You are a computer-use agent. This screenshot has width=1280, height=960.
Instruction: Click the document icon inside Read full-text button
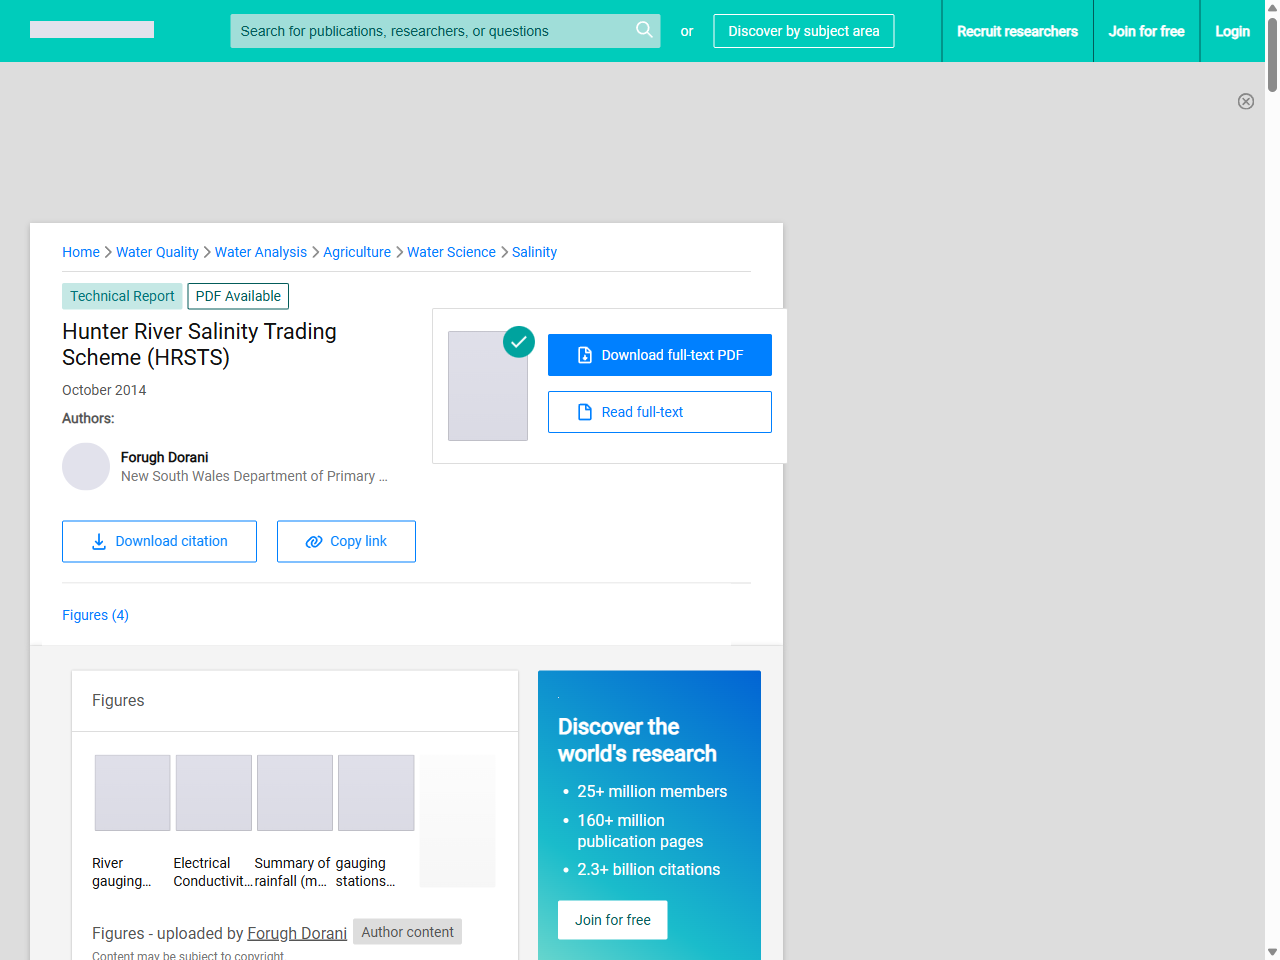583,411
